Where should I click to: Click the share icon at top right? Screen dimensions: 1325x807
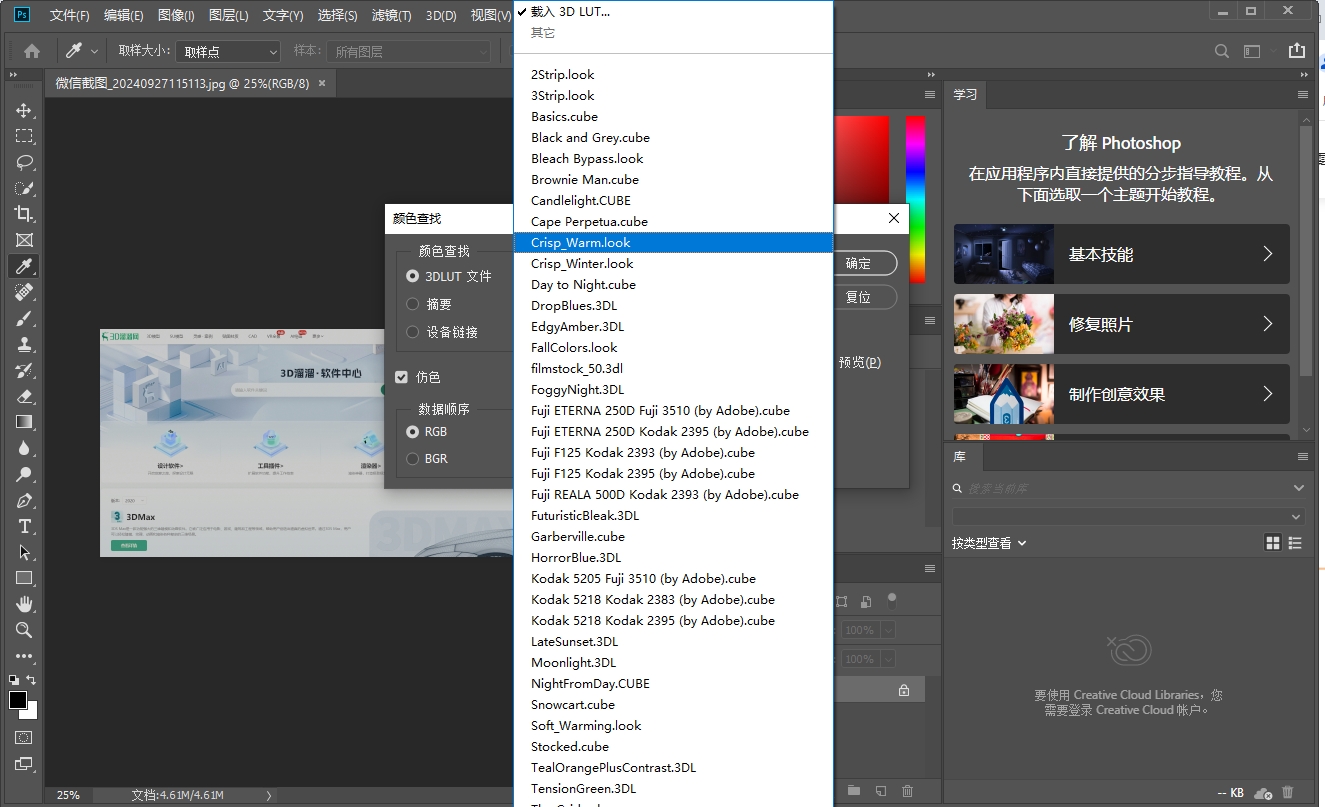(x=1297, y=51)
